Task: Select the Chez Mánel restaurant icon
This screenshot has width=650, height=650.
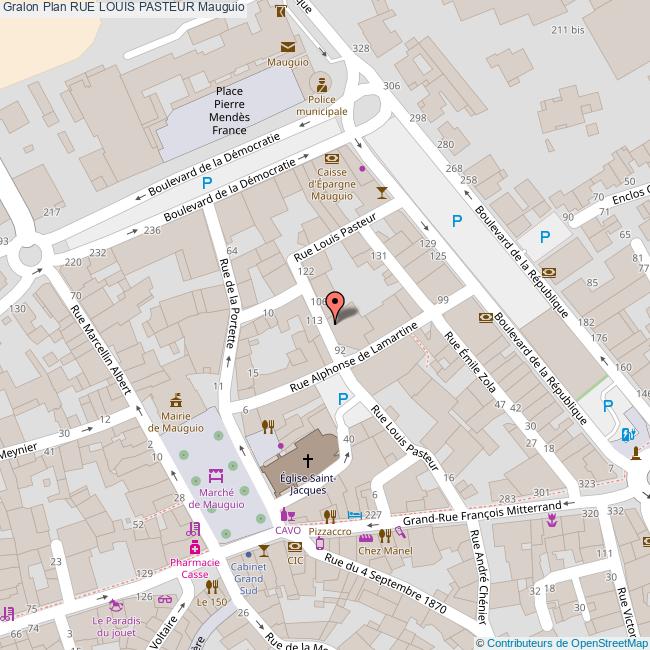Action: point(384,535)
